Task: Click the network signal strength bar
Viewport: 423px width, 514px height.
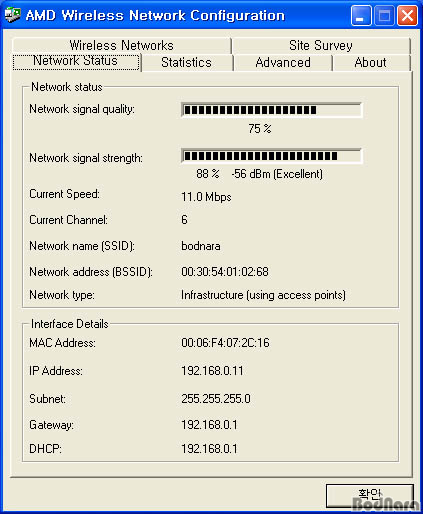Action: (271, 156)
